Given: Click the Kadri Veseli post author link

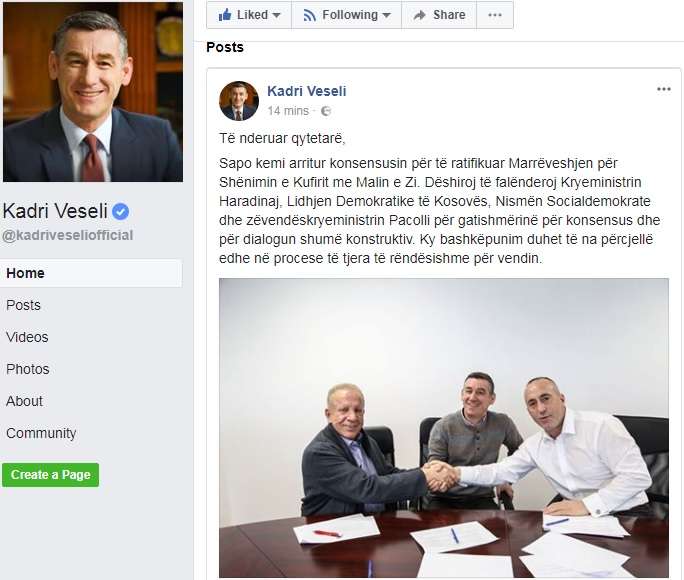Looking at the screenshot, I should (x=307, y=91).
